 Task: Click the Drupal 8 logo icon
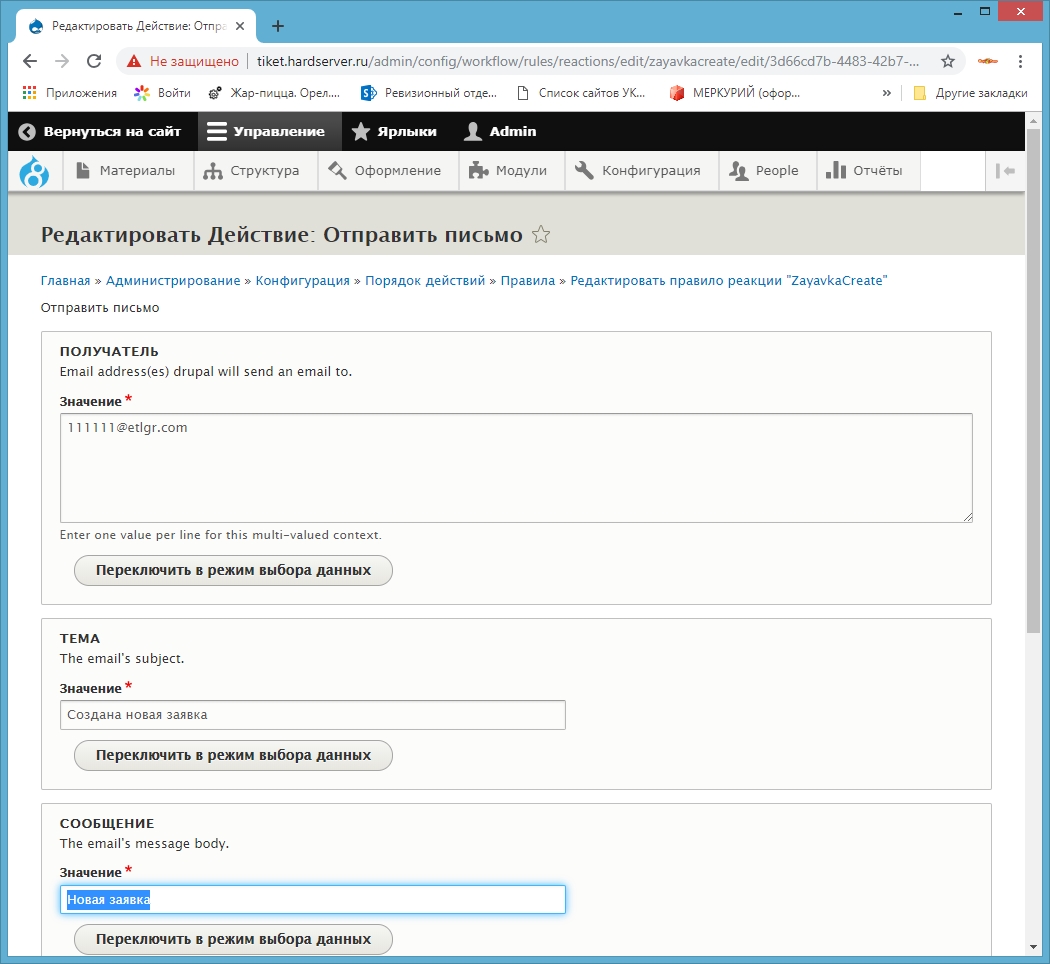35,171
